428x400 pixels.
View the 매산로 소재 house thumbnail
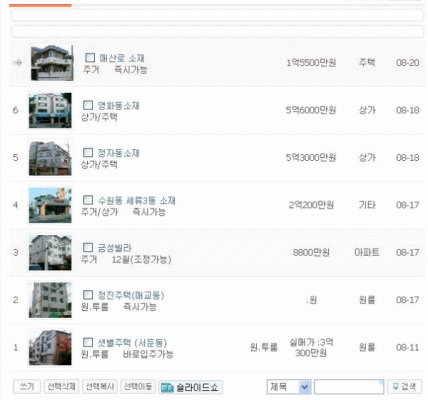(52, 63)
